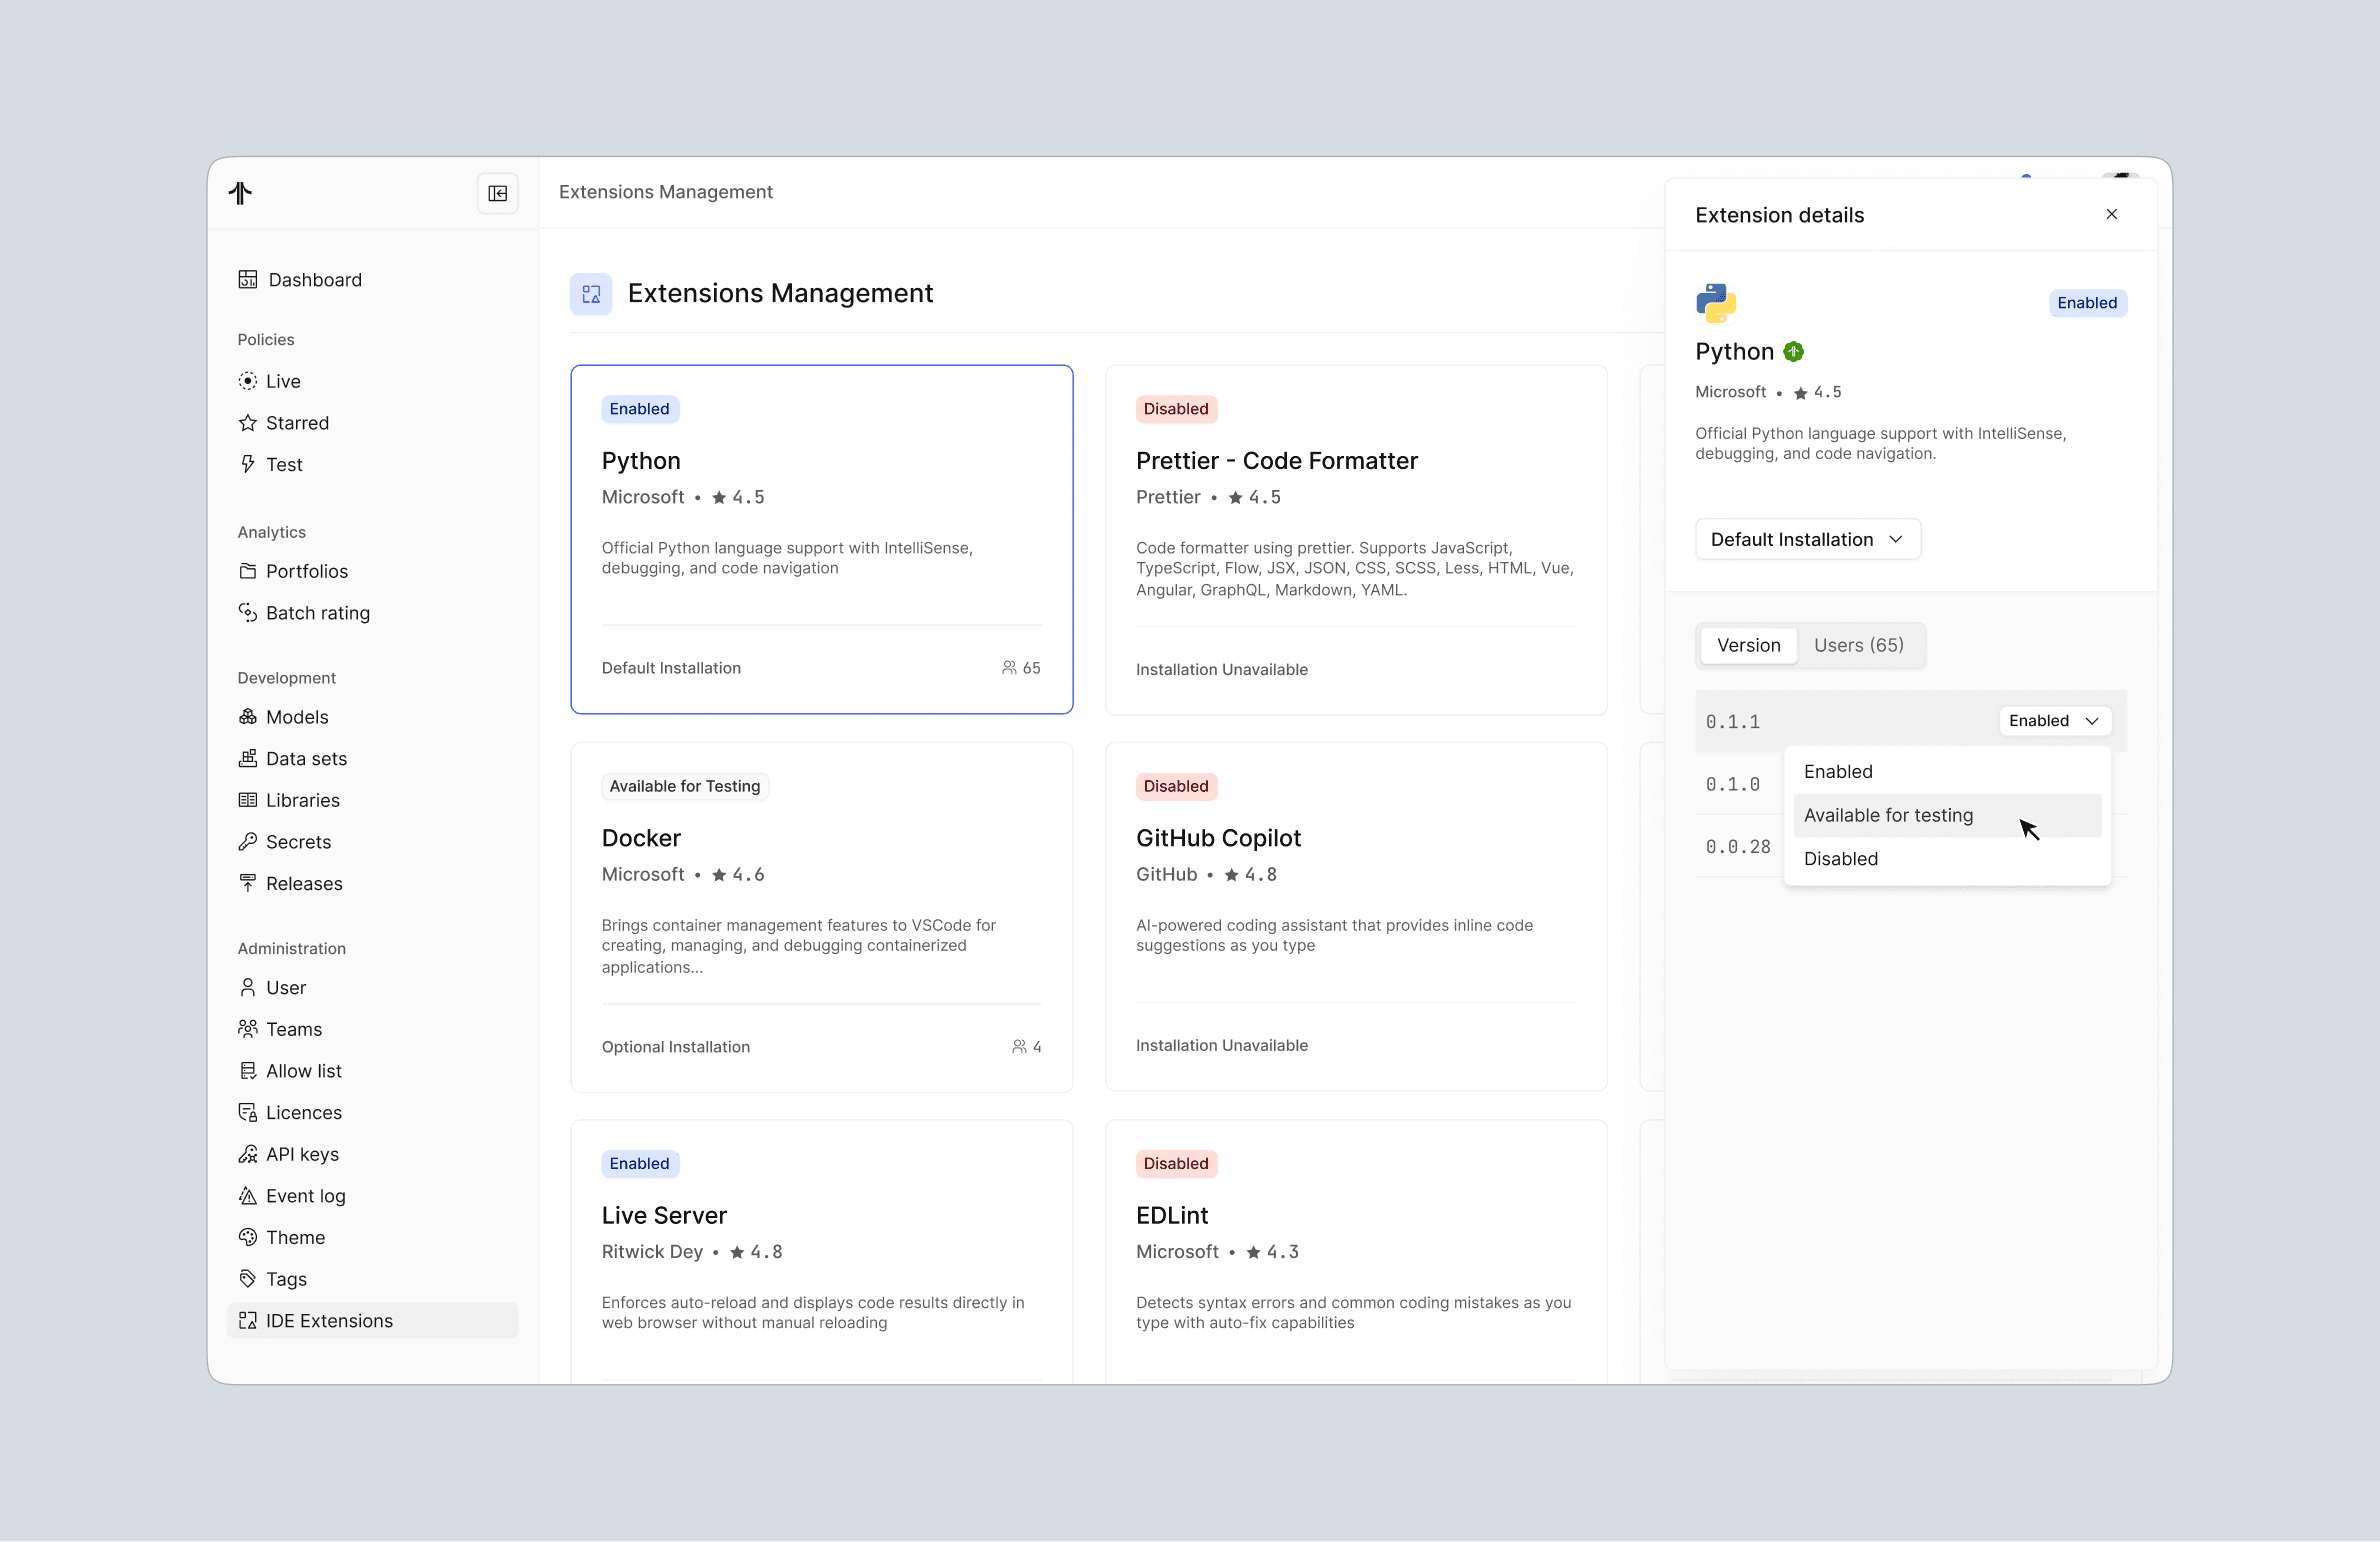Image resolution: width=2380 pixels, height=1542 pixels.
Task: Open the Starred policies page
Action: coord(297,423)
